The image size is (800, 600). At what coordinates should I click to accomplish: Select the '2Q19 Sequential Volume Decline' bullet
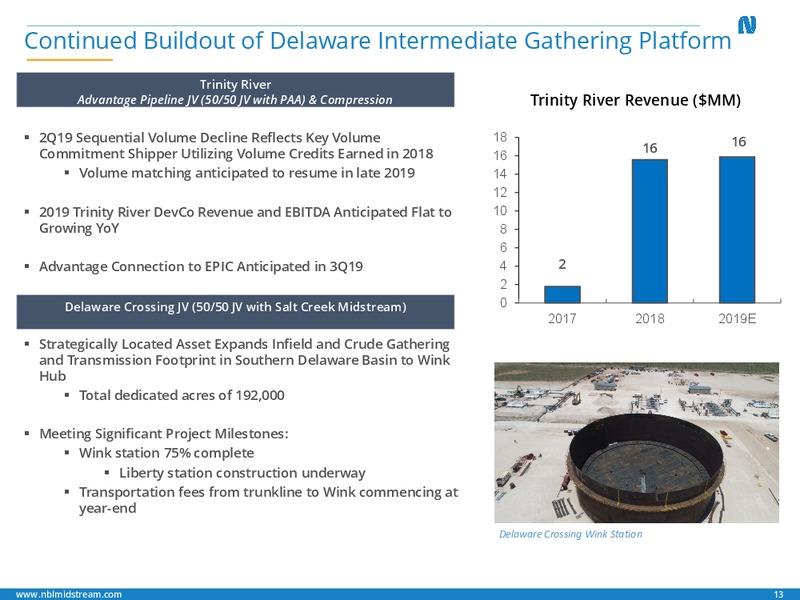point(236,145)
